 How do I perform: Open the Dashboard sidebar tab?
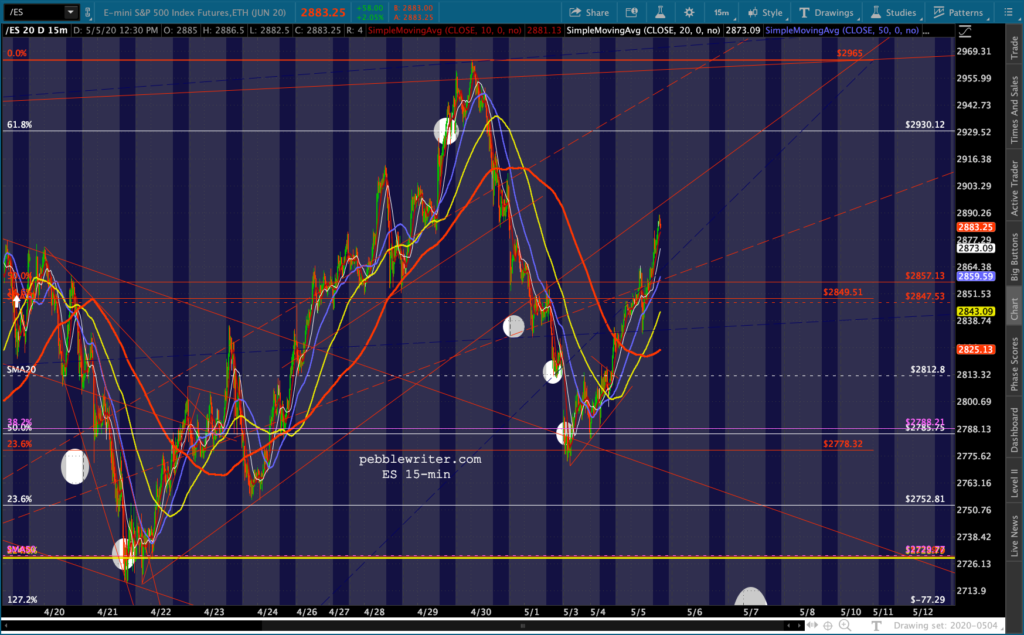(x=1014, y=430)
